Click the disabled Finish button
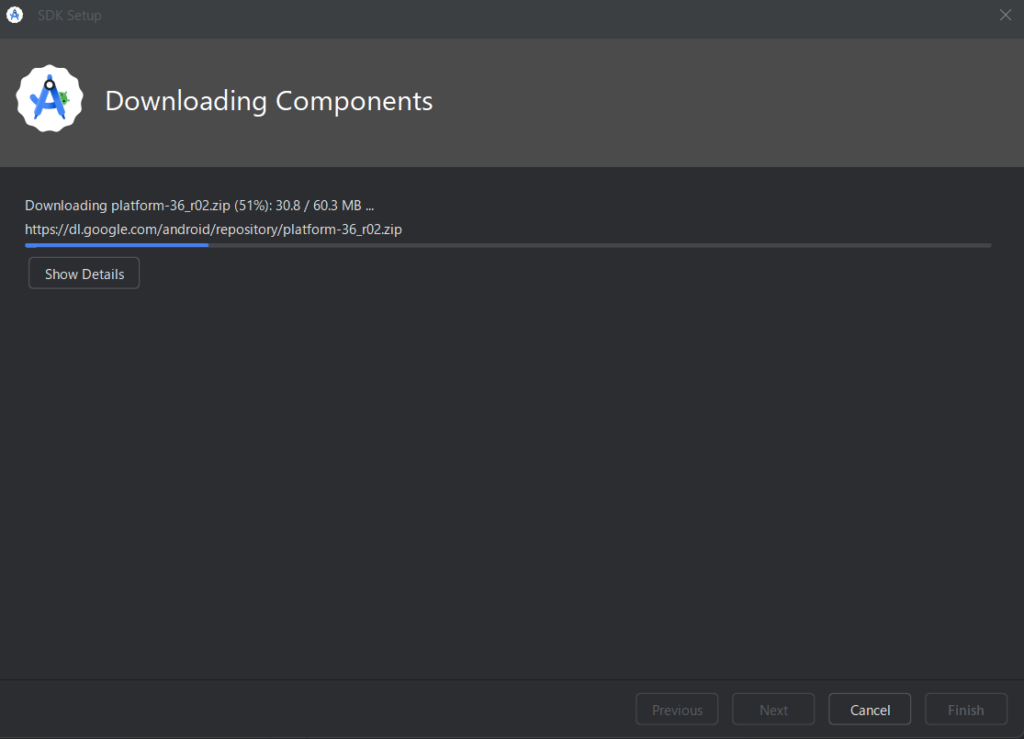 965,710
